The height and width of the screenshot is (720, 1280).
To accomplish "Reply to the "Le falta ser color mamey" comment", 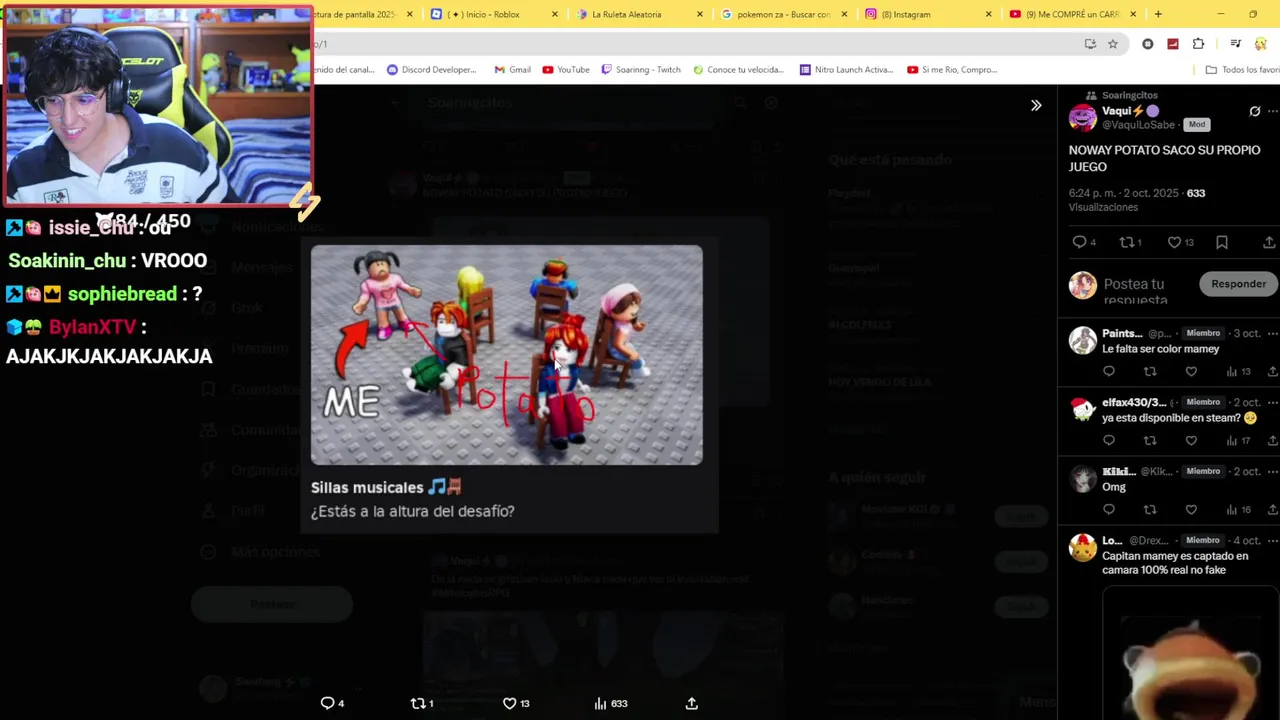I will (x=1109, y=371).
